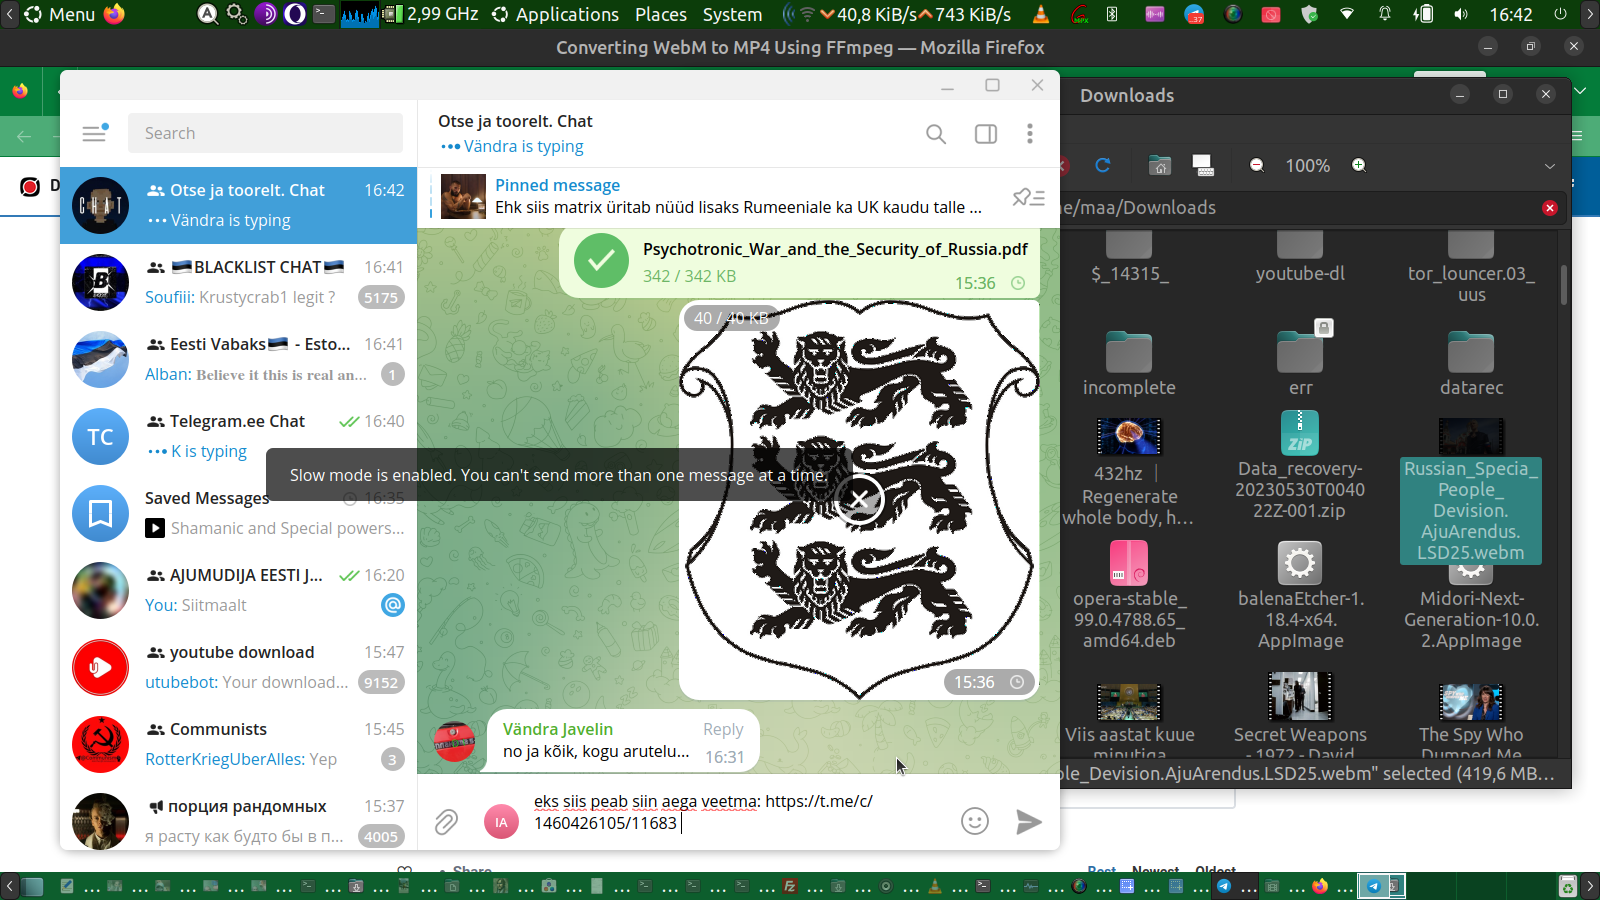Clear the Downloads location path field
The width and height of the screenshot is (1600, 900).
click(1550, 208)
